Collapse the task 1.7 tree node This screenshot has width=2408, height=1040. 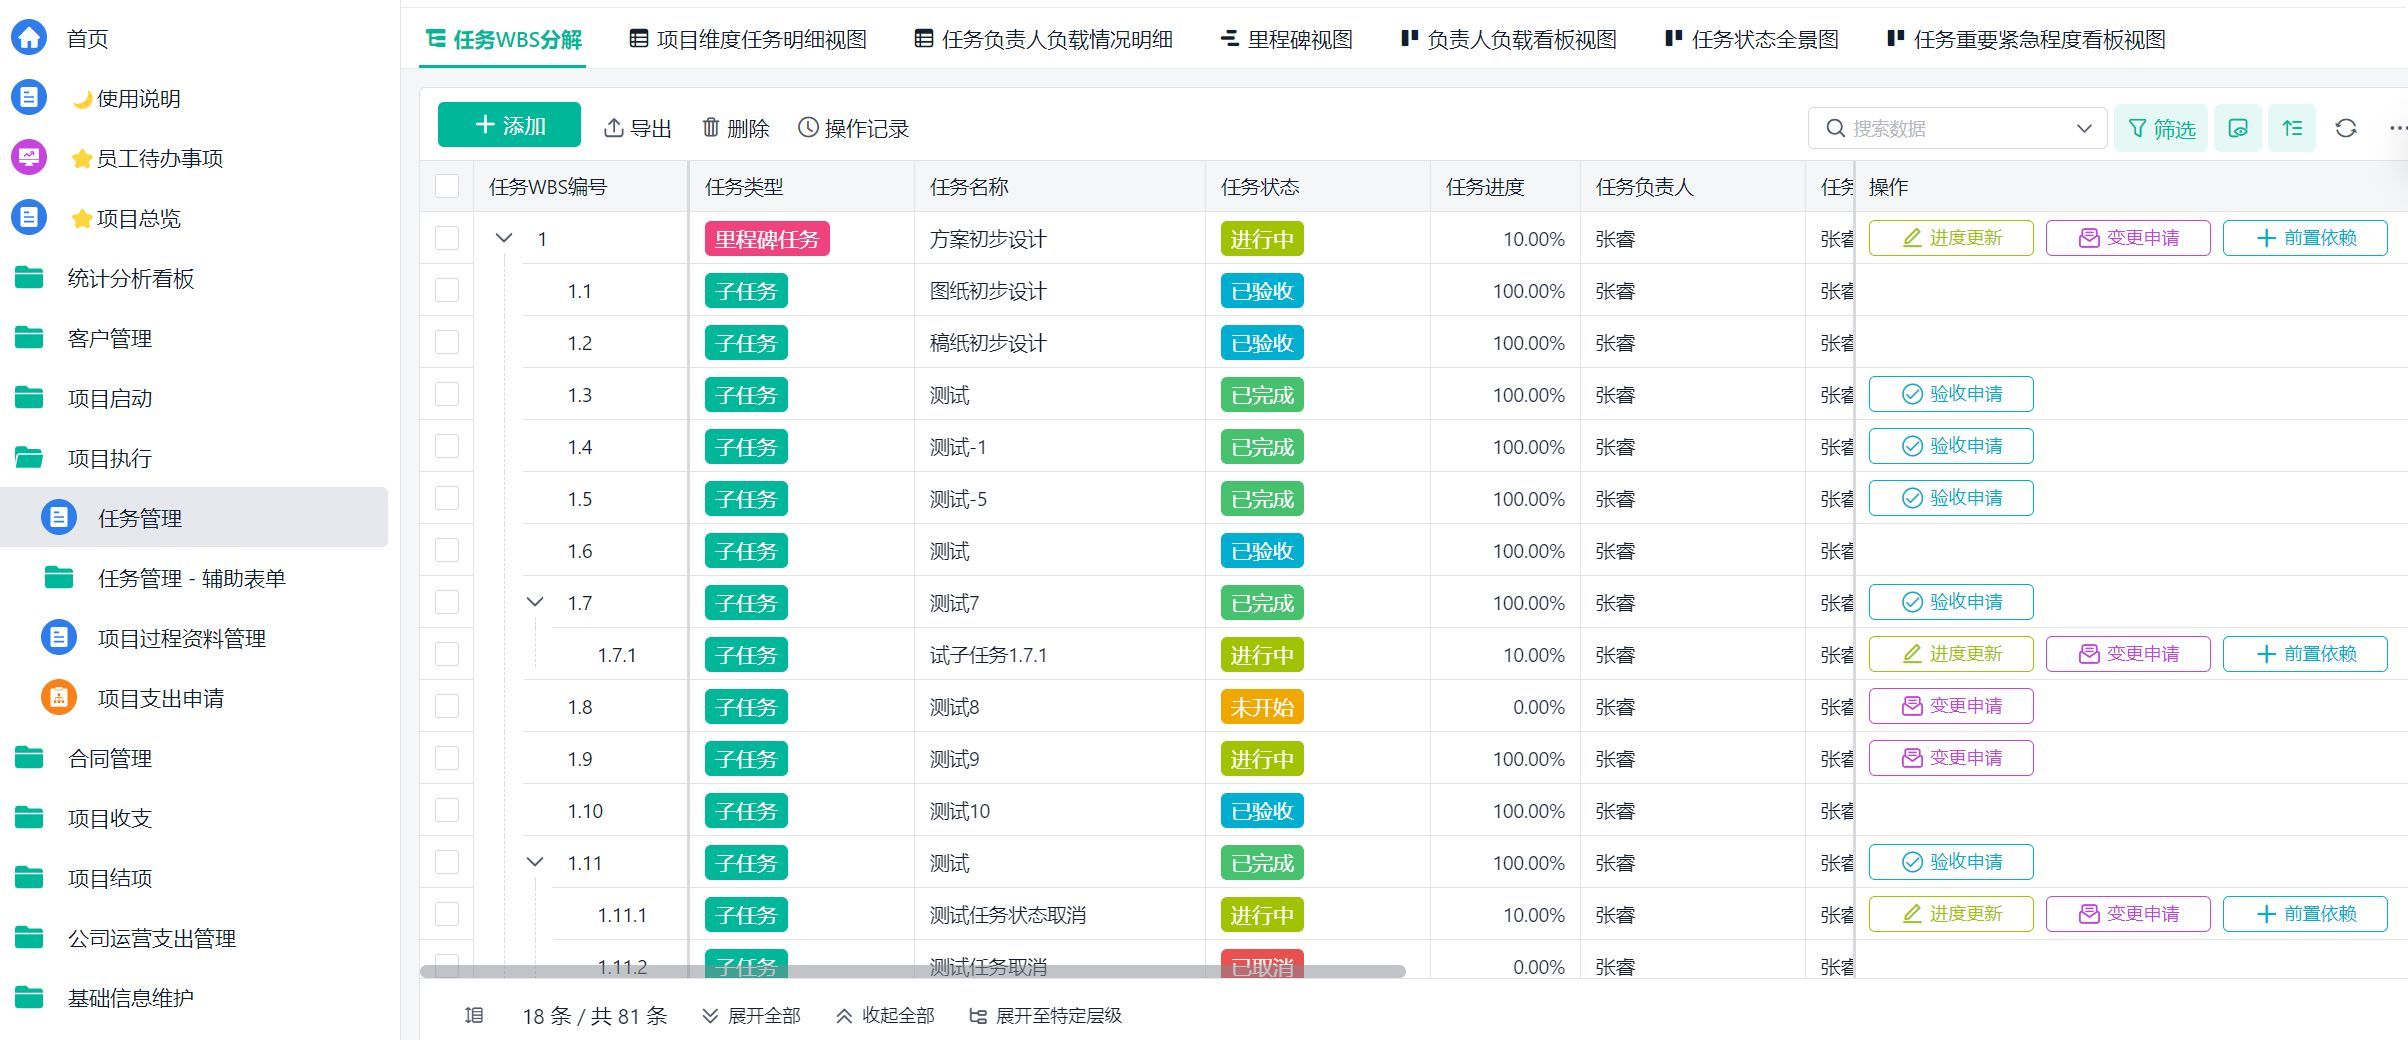coord(535,603)
